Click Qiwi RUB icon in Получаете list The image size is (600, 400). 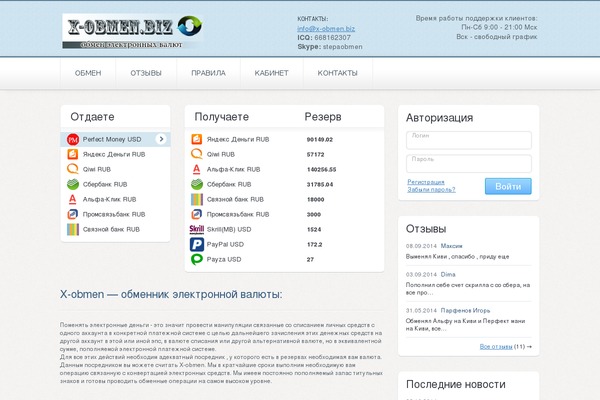[x=197, y=154]
